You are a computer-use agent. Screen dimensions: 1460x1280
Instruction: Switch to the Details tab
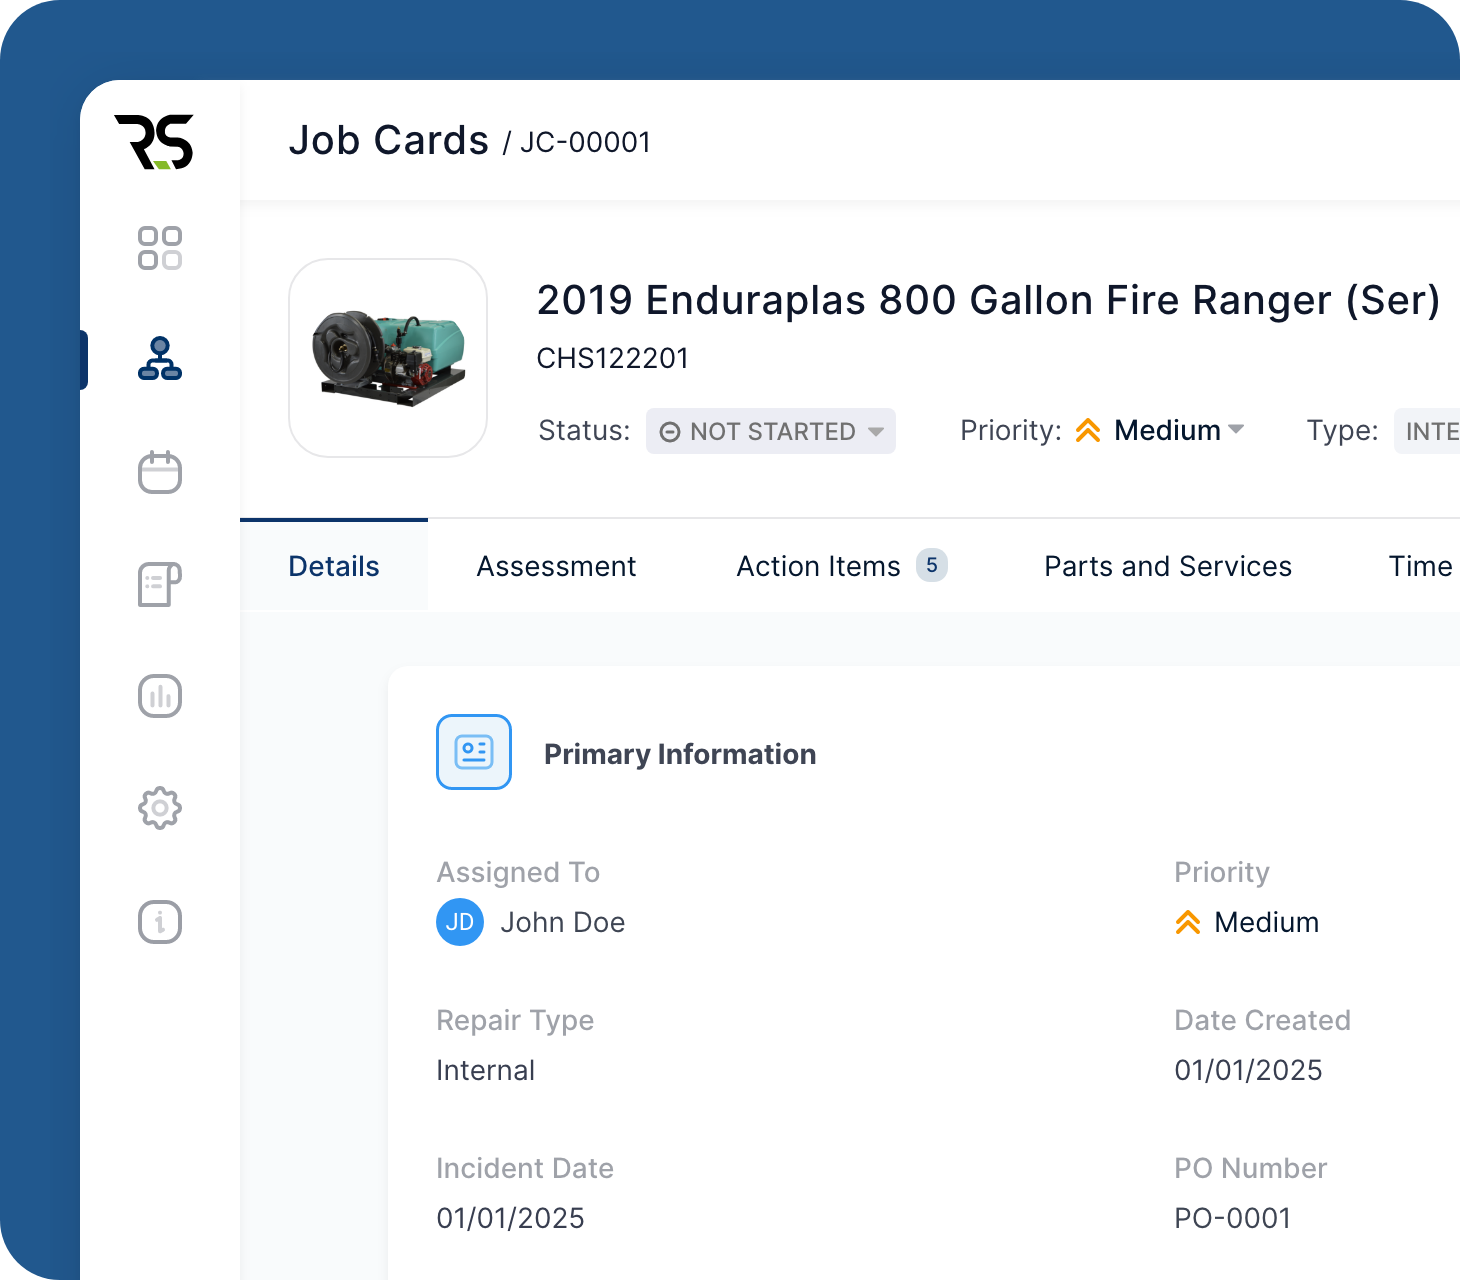[334, 566]
